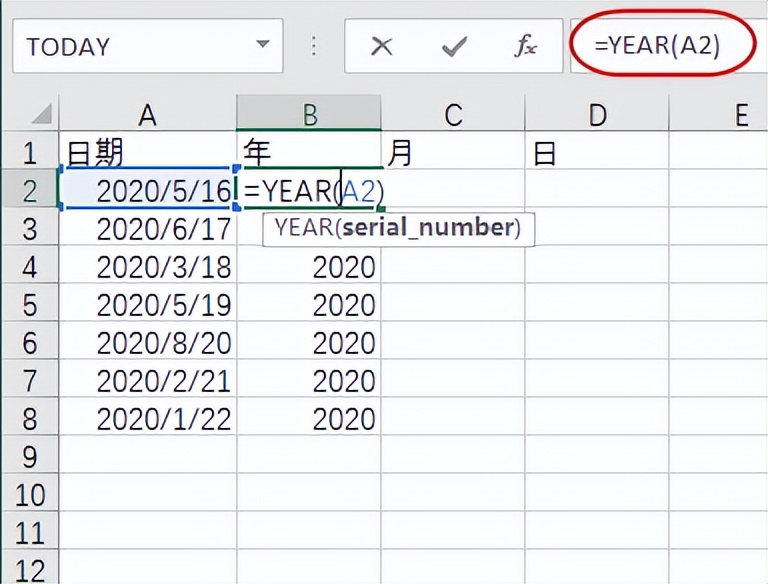
Task: Click cell A2 with date 2020/5/16
Action: tap(148, 190)
